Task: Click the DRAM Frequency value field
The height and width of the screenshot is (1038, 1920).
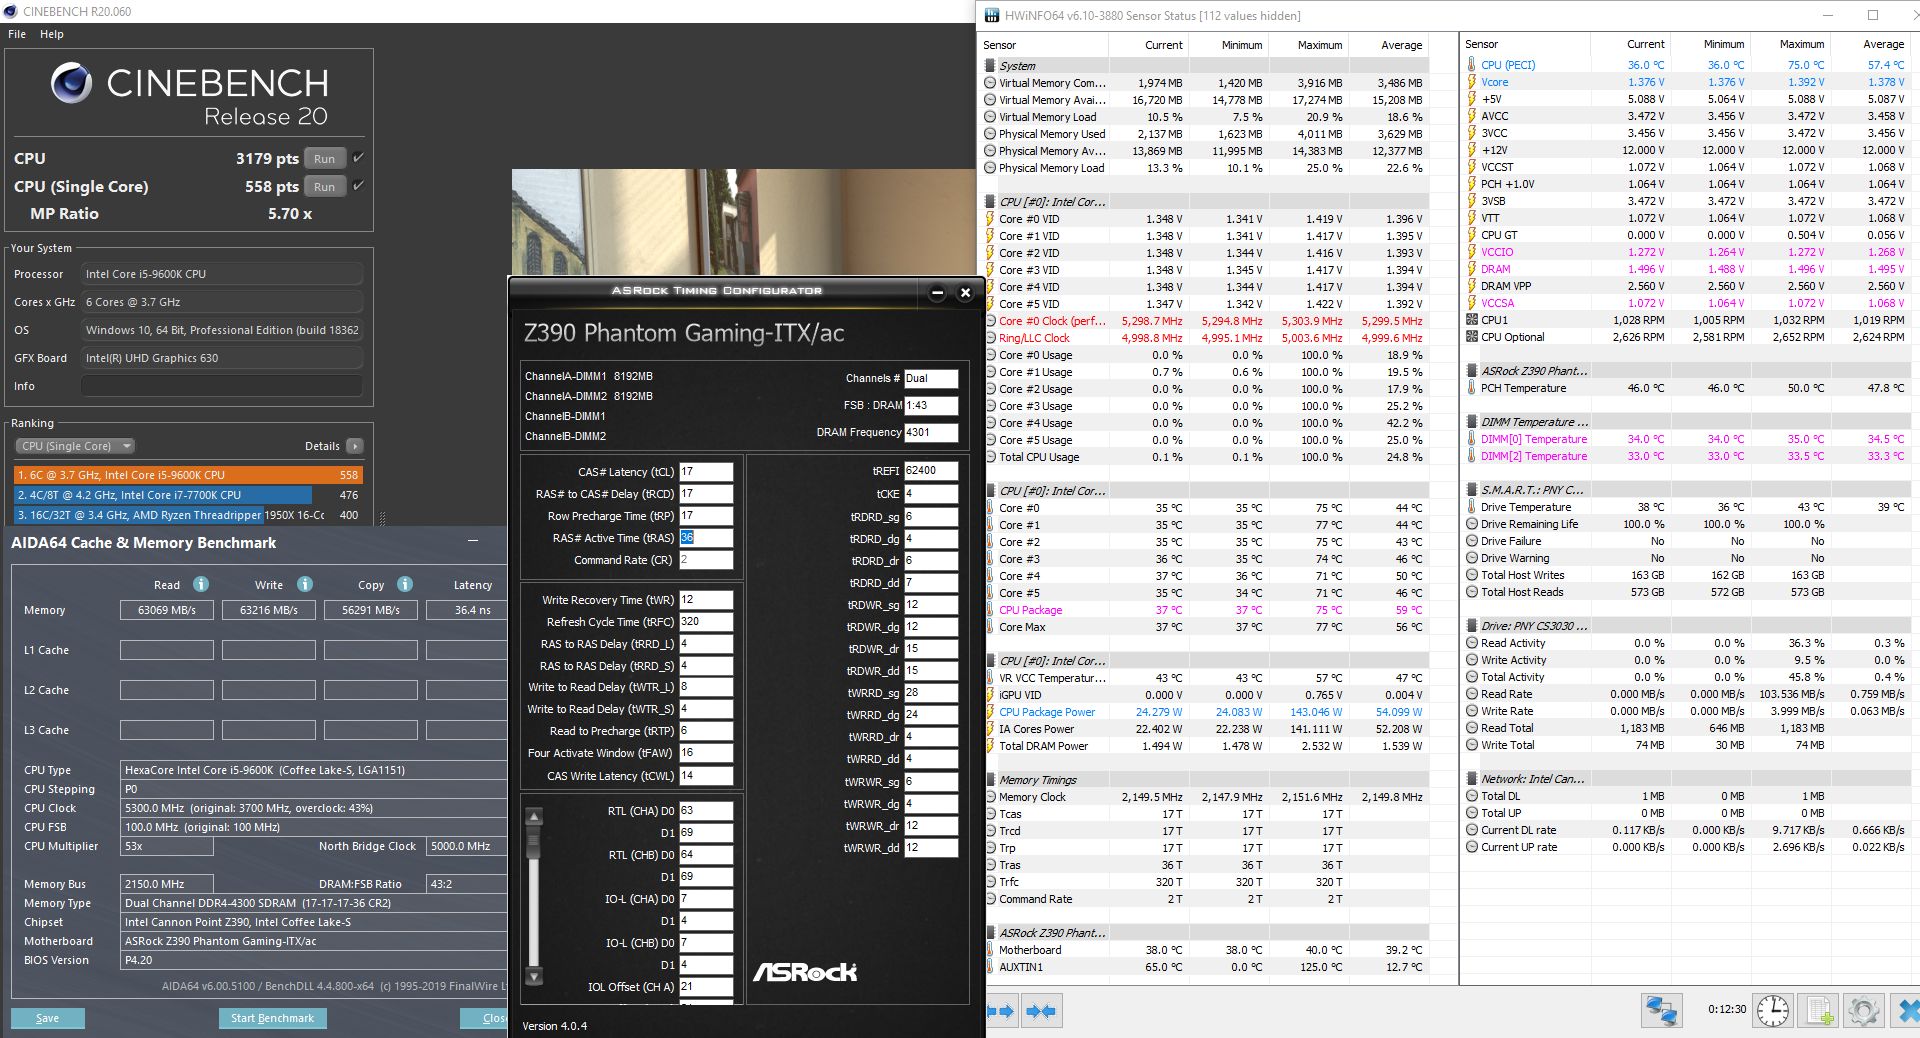Action: (931, 432)
